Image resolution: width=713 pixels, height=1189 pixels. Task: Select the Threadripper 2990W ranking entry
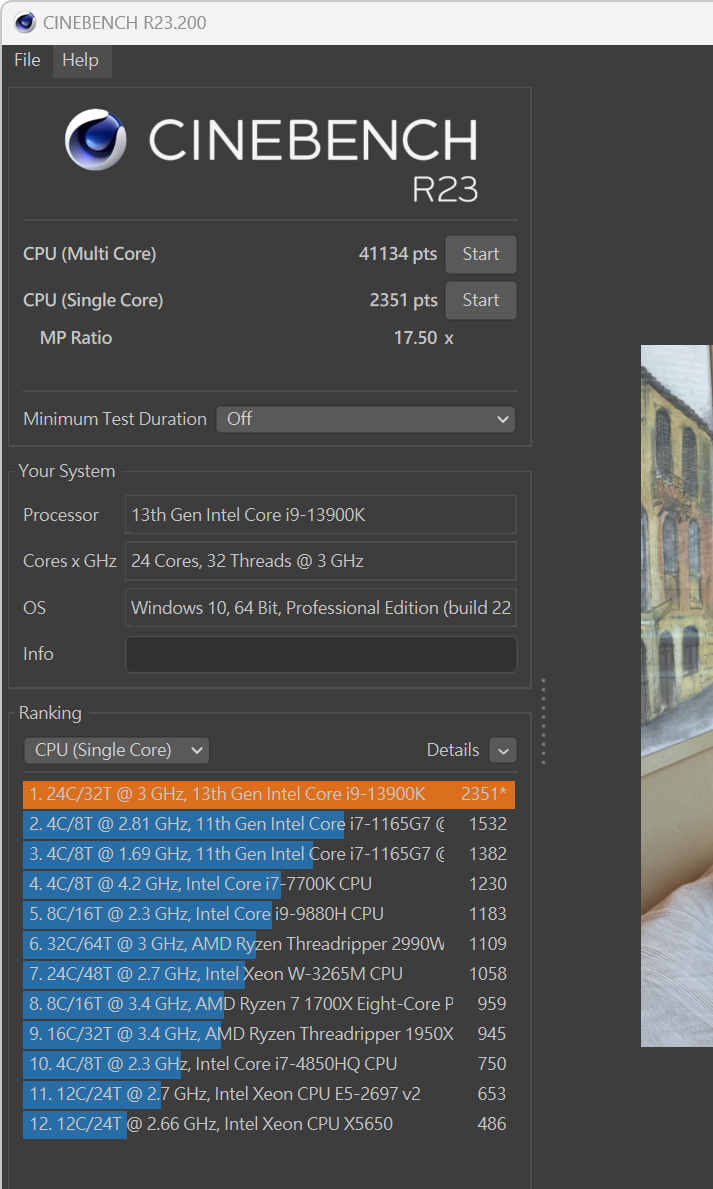pos(269,944)
